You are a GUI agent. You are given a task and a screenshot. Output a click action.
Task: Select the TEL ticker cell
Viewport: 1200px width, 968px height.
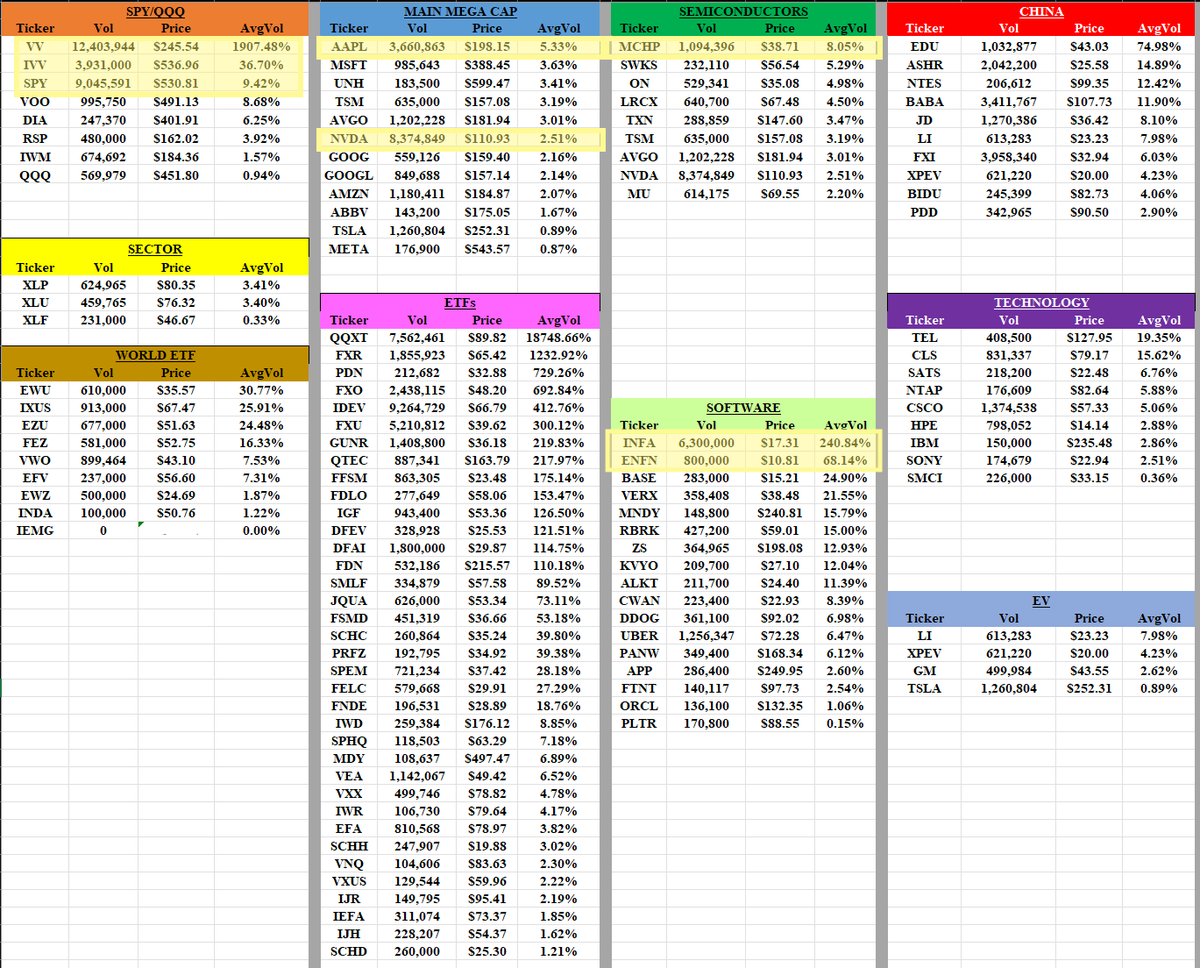point(924,337)
